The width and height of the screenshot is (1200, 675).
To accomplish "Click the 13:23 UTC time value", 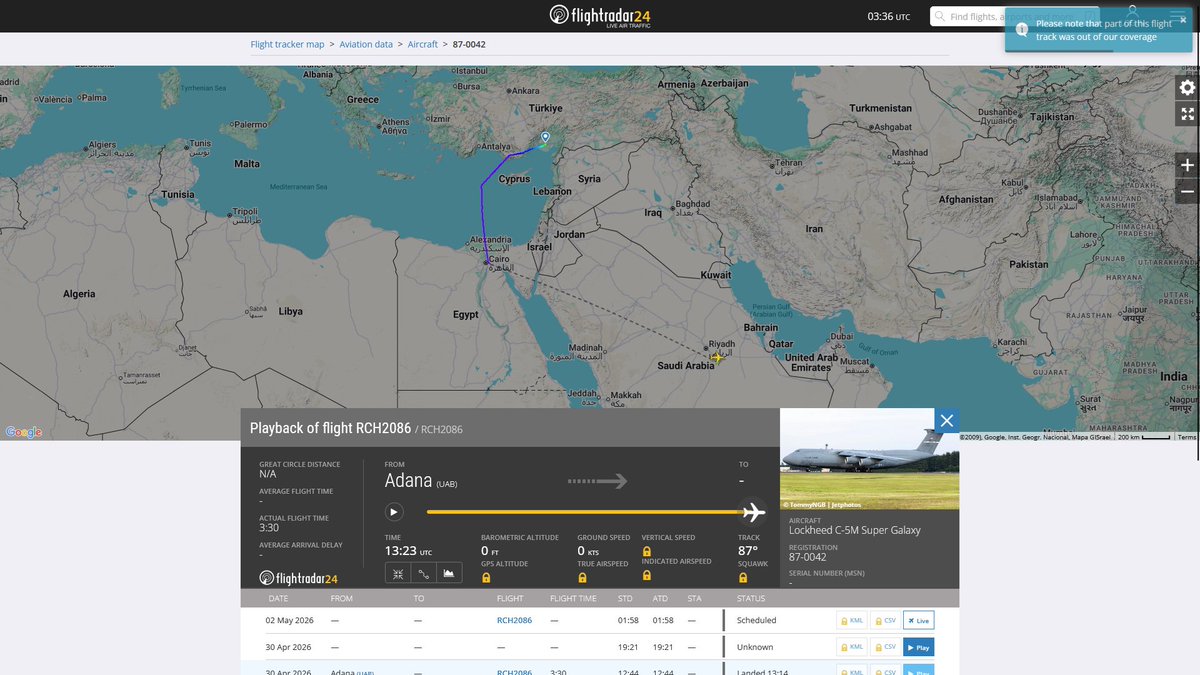I will tap(408, 551).
